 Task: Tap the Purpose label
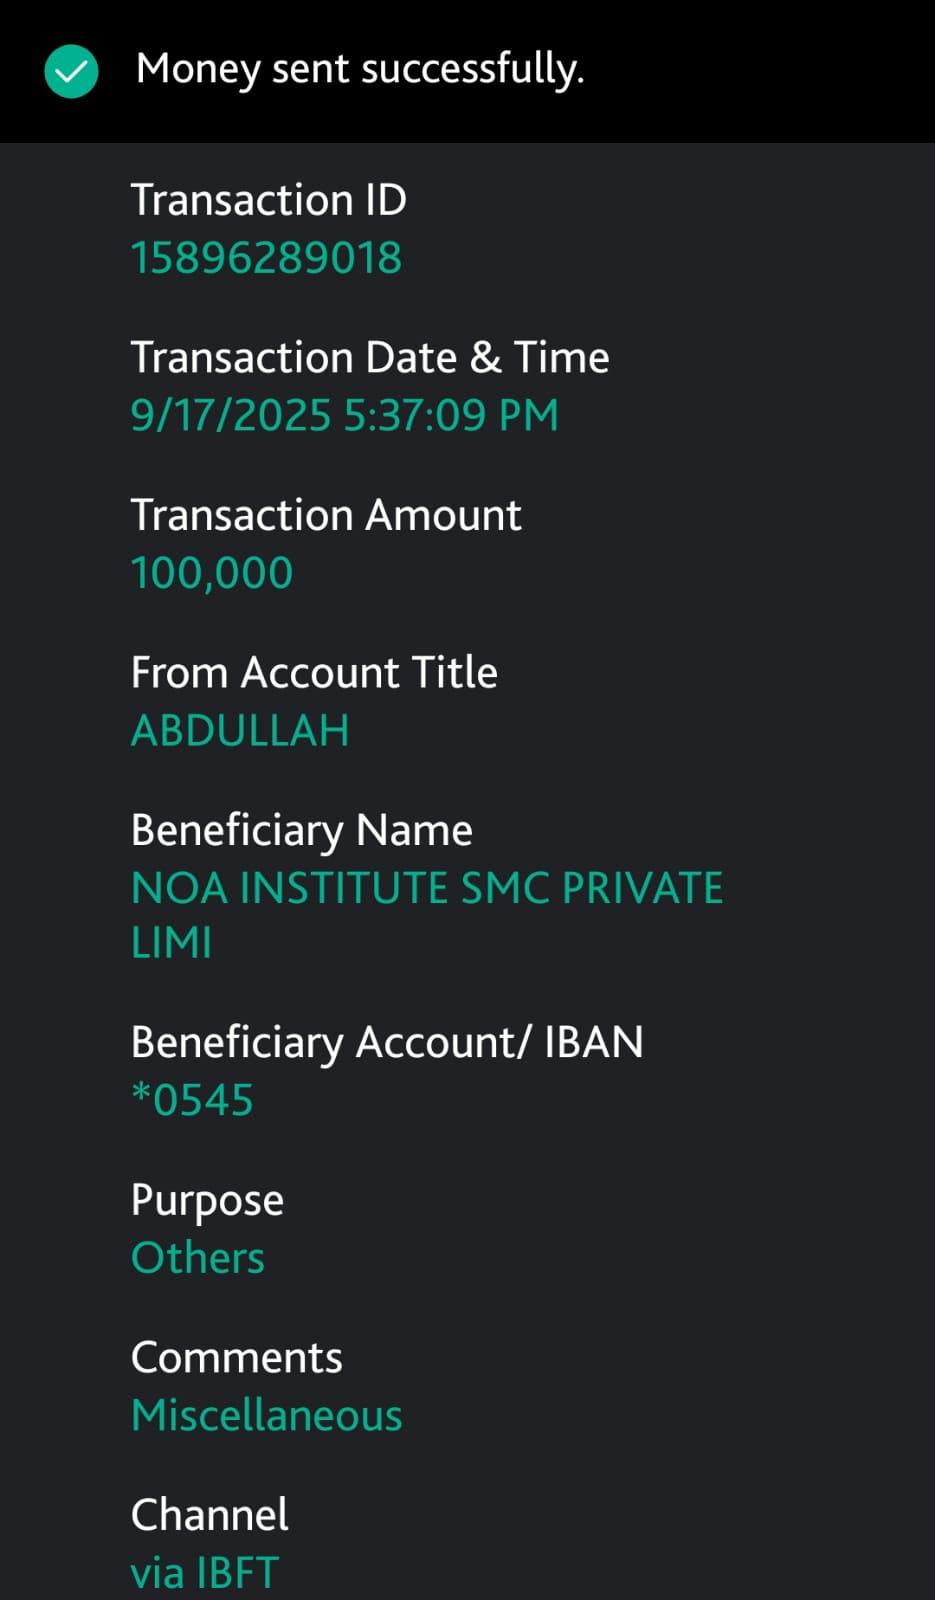click(x=207, y=1200)
